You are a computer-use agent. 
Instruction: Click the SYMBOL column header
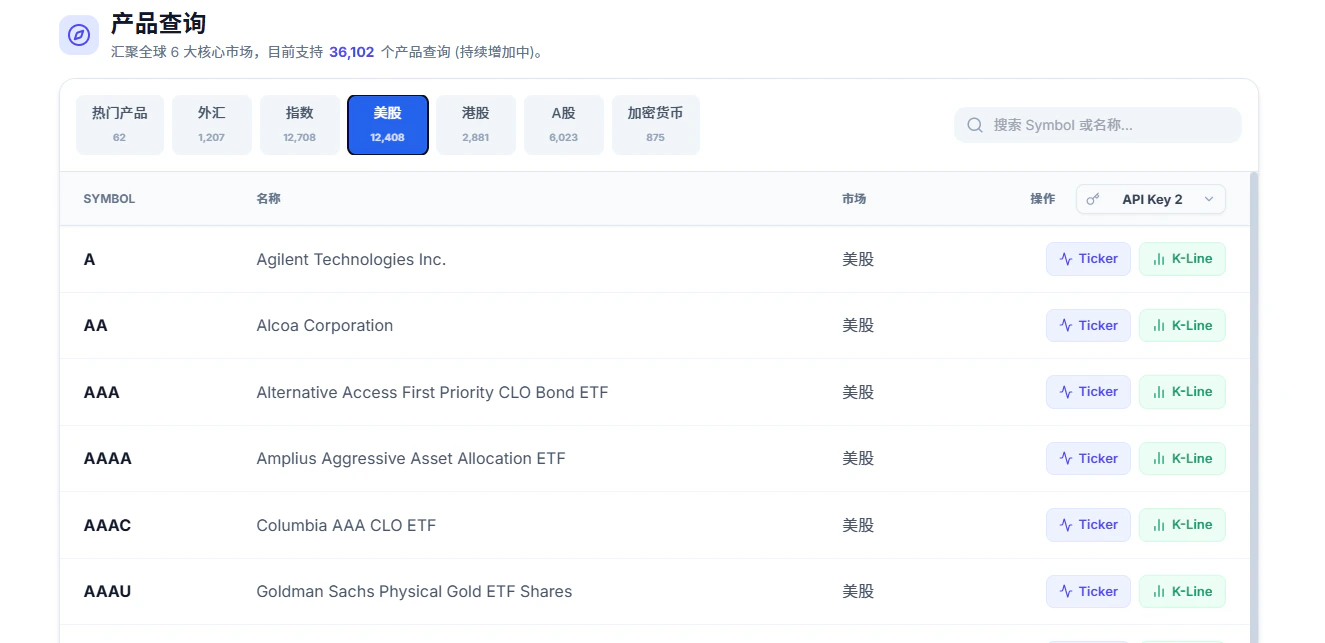point(109,199)
